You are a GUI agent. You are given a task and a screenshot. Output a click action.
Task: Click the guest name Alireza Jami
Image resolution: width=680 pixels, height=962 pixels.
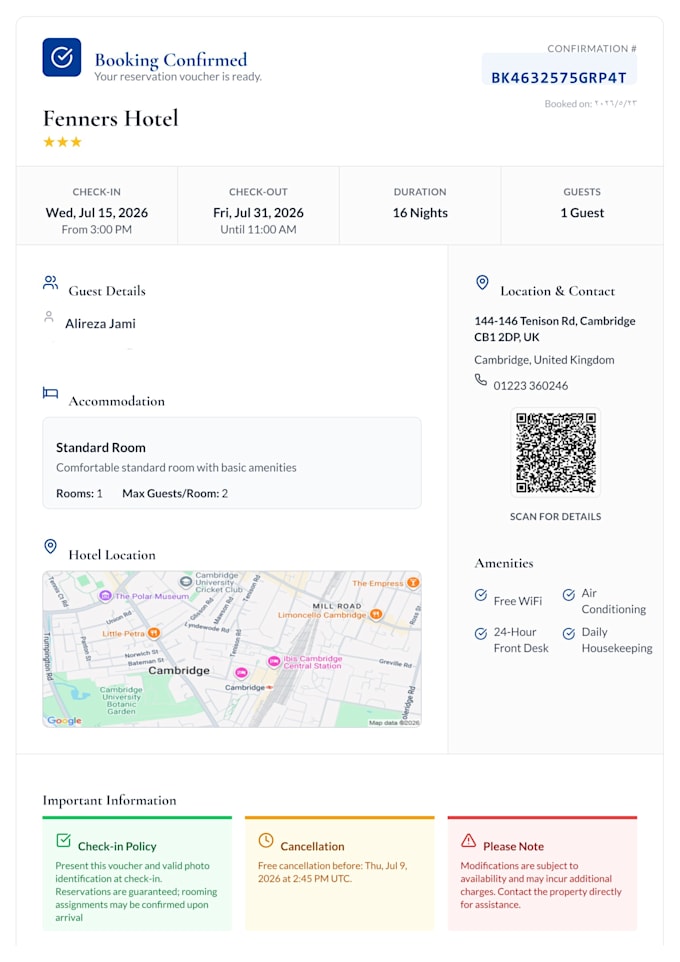[x=101, y=323]
